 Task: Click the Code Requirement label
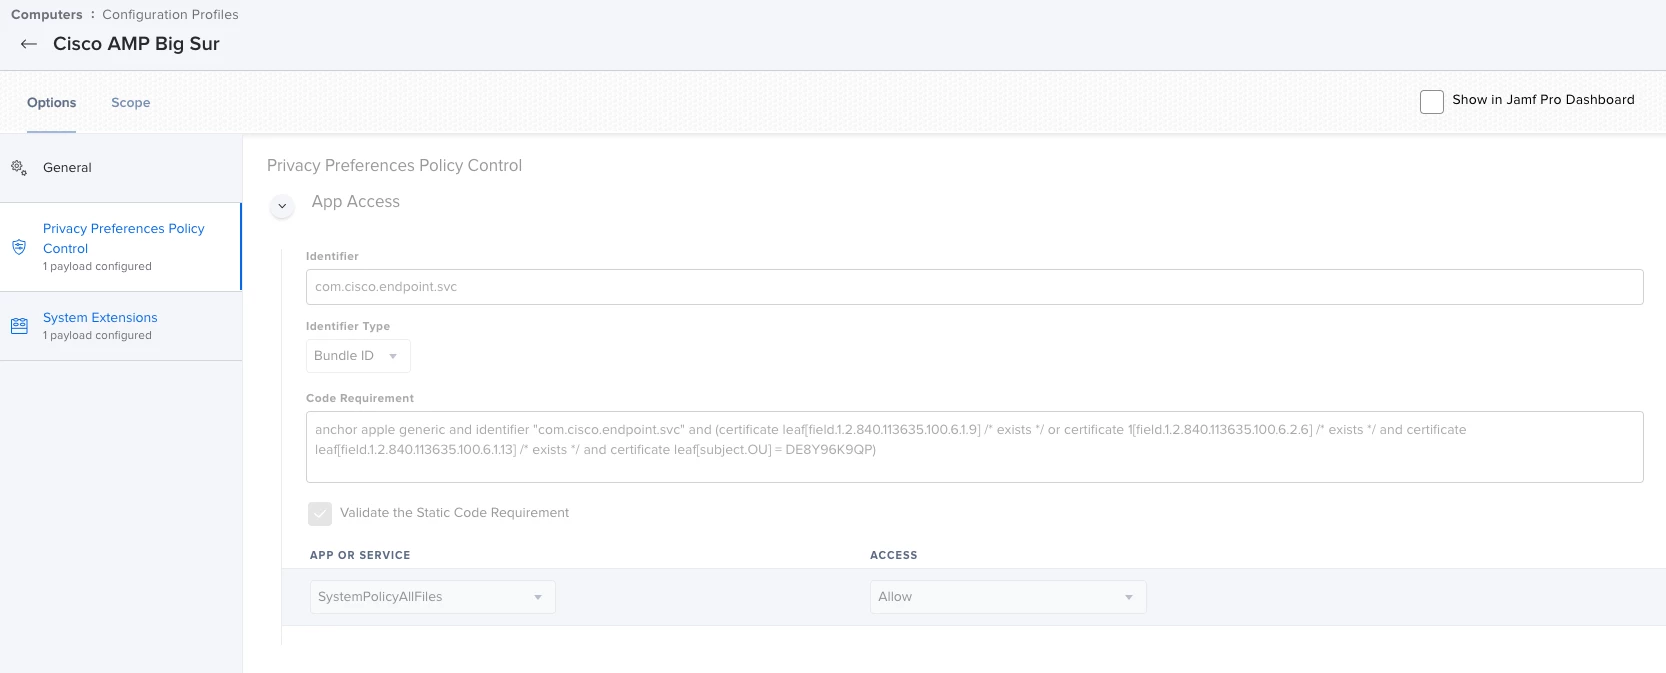click(360, 398)
